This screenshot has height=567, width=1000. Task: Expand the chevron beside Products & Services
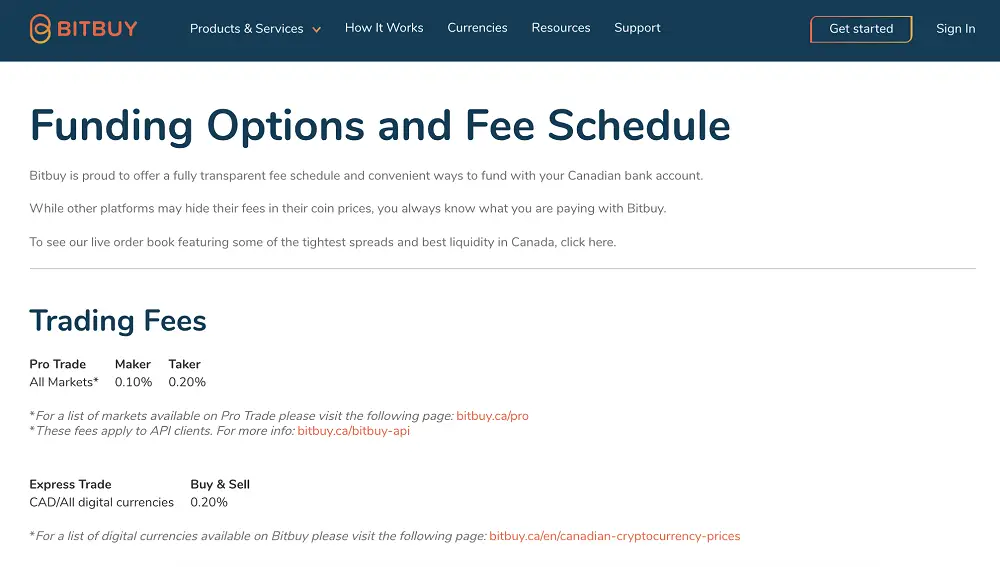317,30
